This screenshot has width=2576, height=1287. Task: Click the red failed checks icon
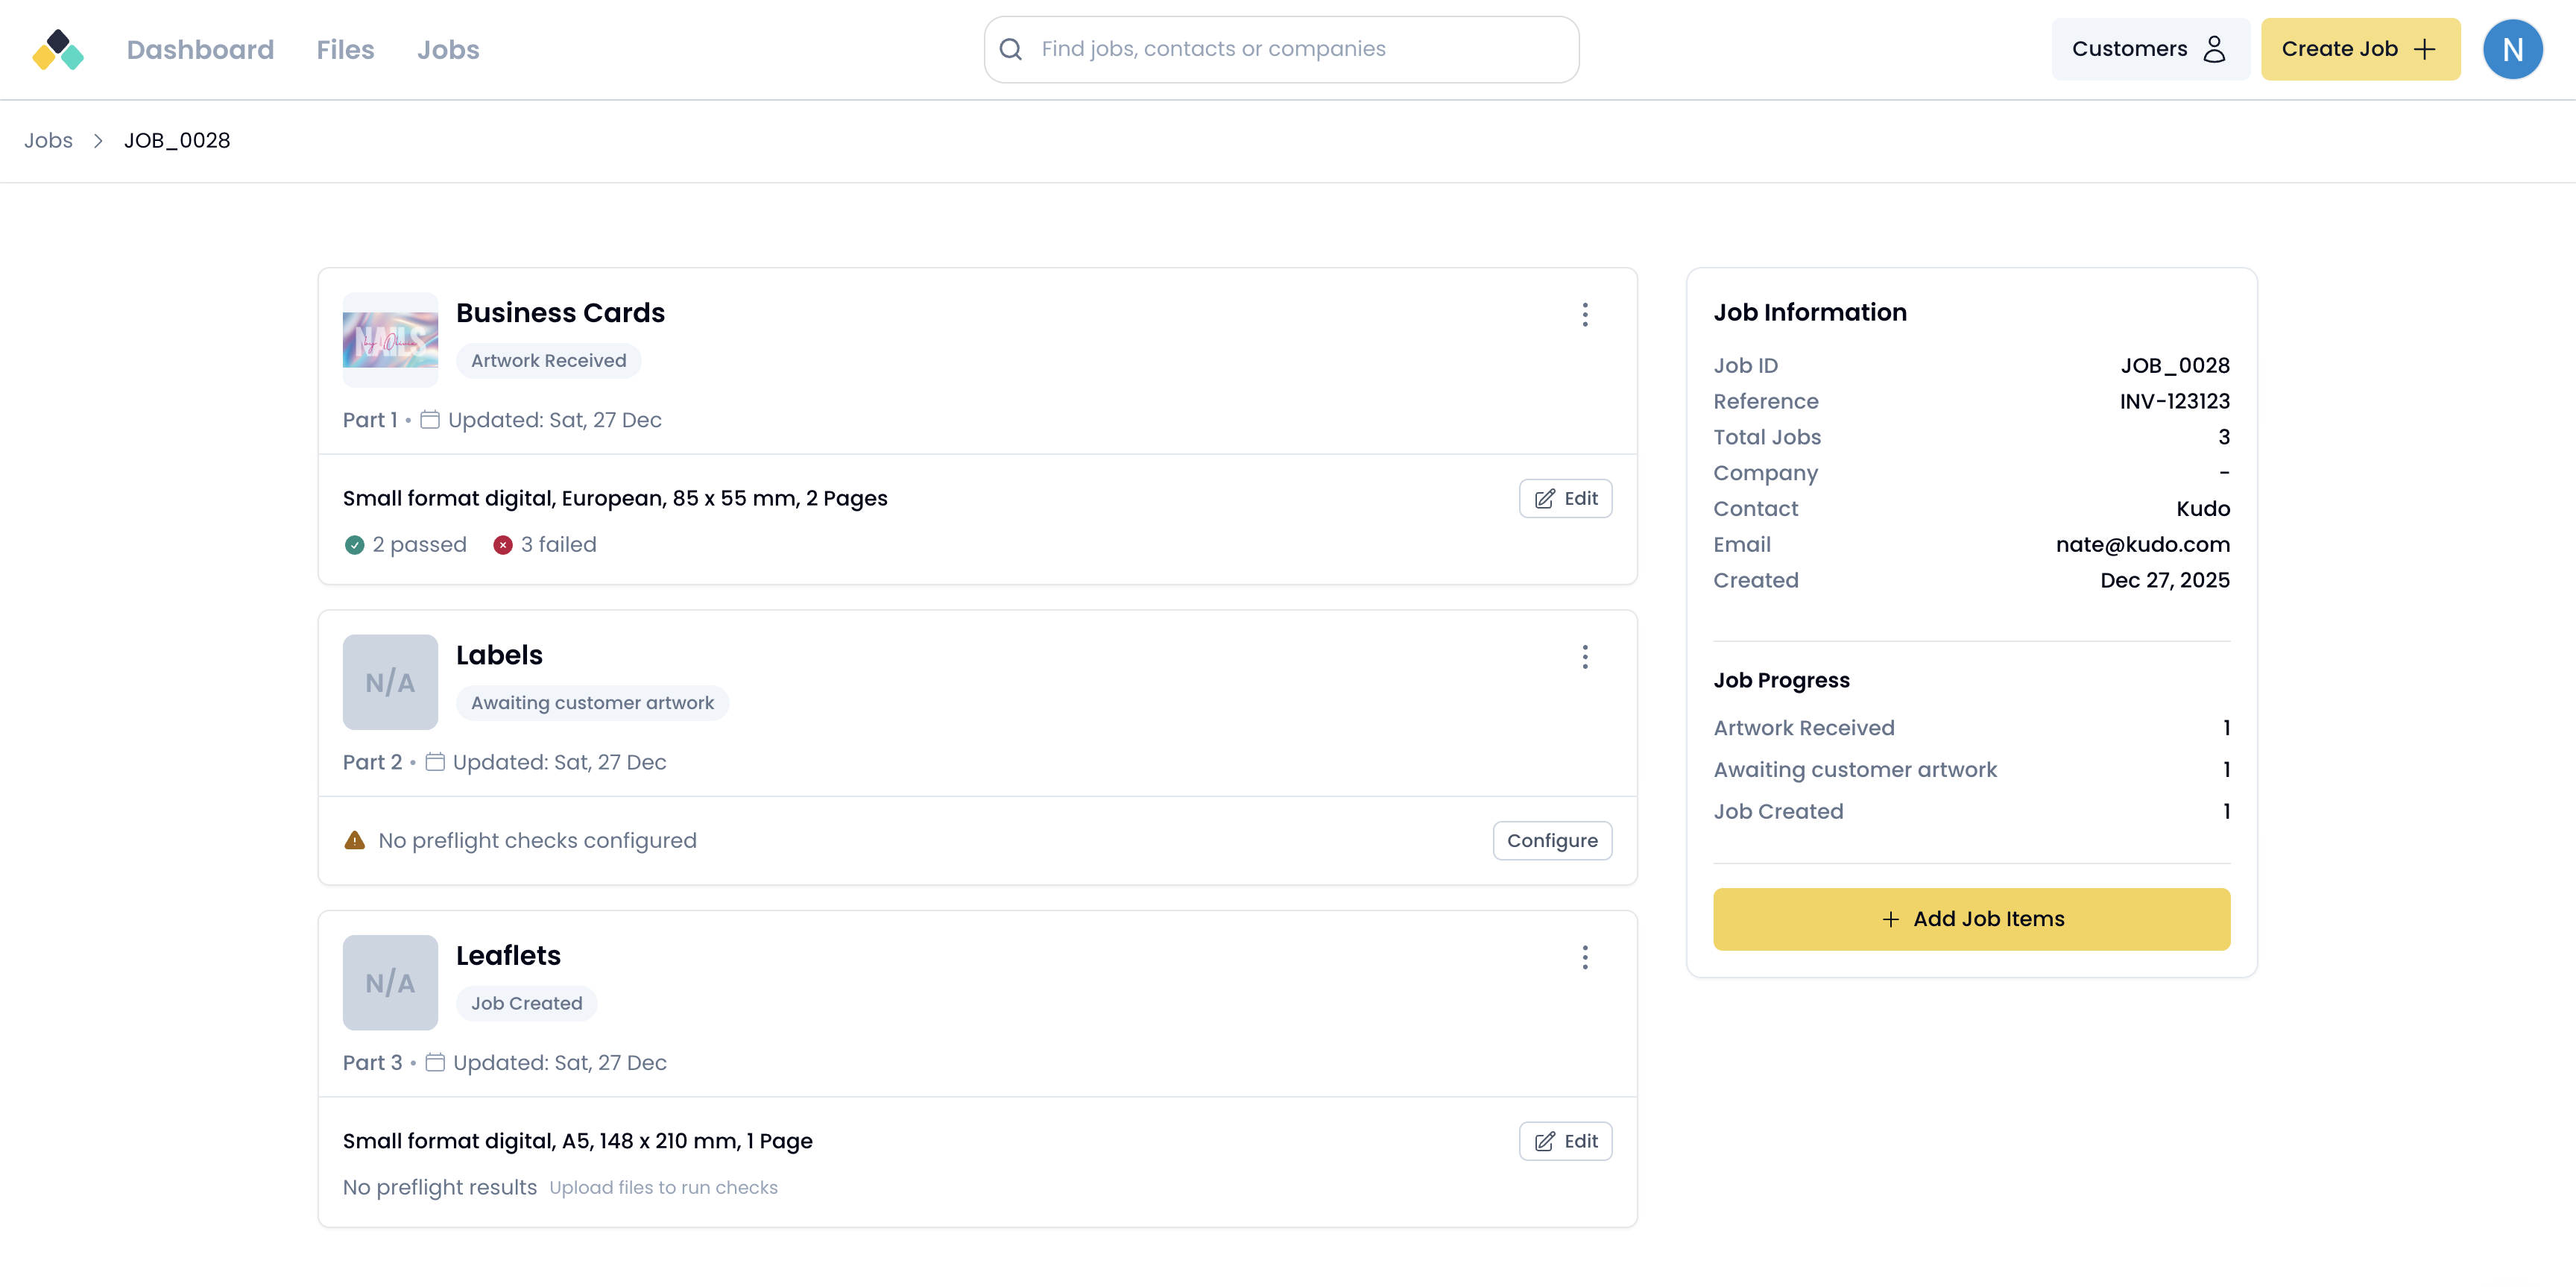coord(503,545)
